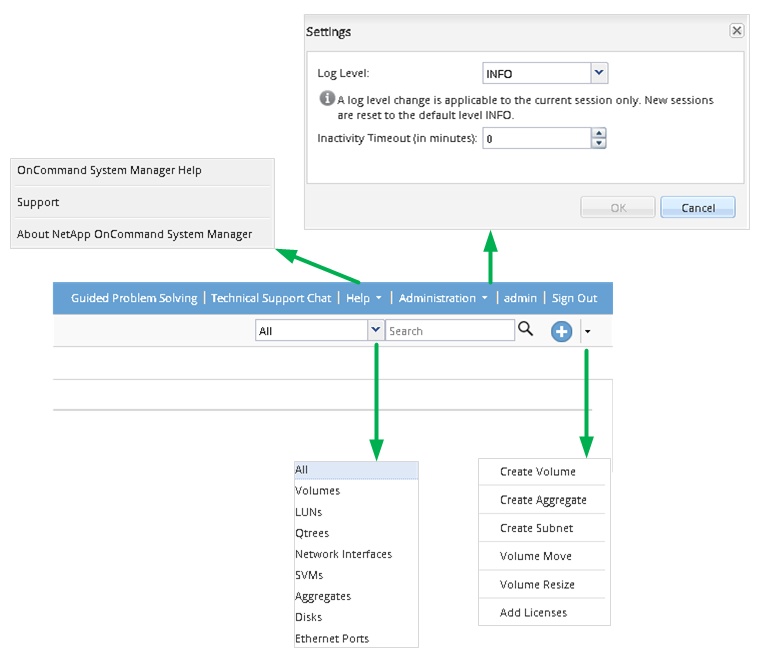Viewport: 762px width, 662px height.
Task: Click the blue plus create icon
Action: tap(561, 331)
